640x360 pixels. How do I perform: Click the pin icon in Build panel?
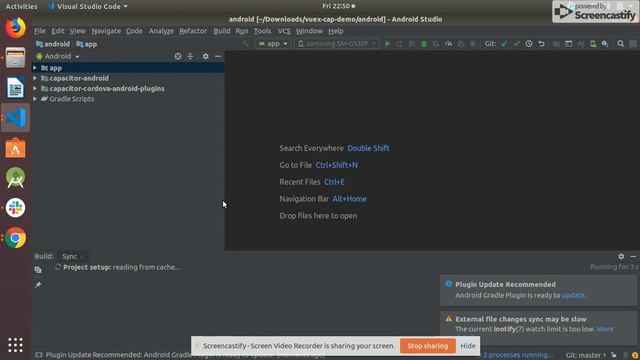38,284
